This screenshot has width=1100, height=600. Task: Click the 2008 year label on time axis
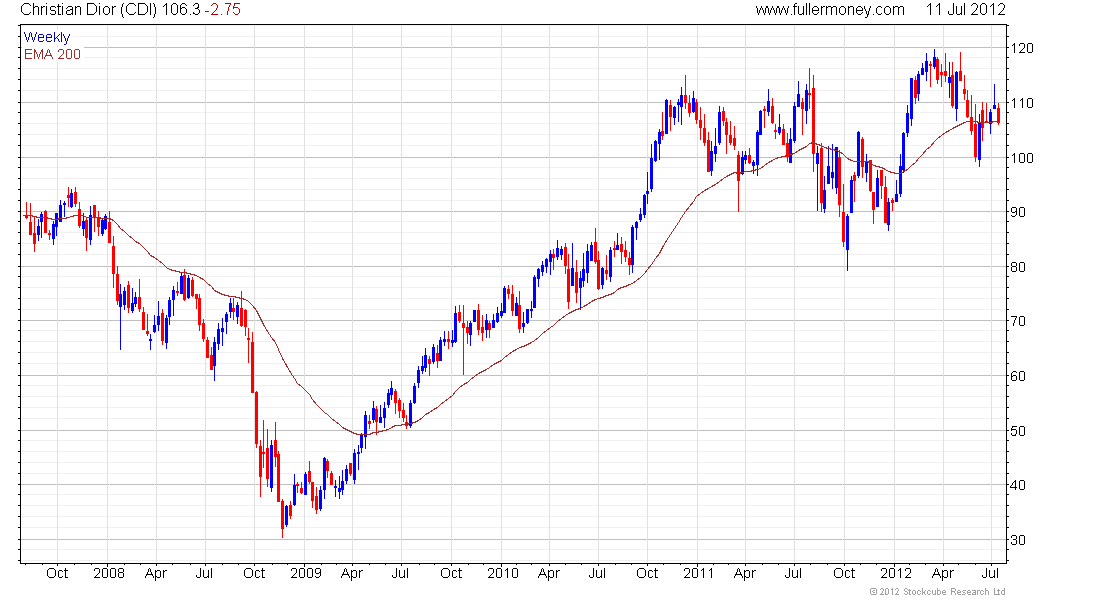pyautogui.click(x=109, y=573)
